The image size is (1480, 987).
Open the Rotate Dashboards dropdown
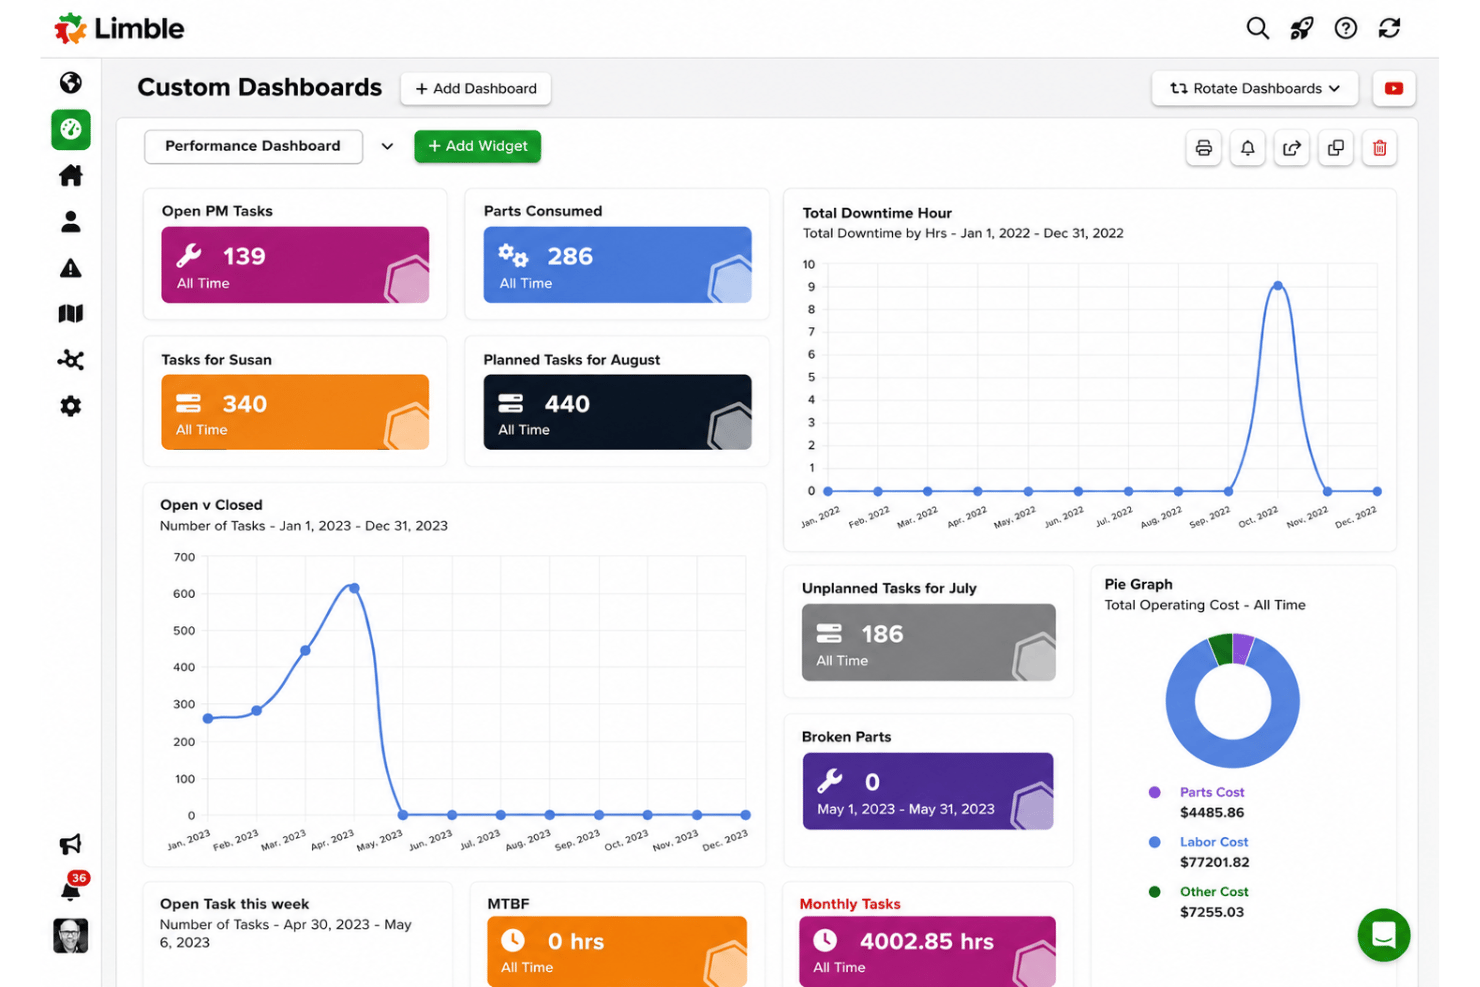(x=1254, y=88)
